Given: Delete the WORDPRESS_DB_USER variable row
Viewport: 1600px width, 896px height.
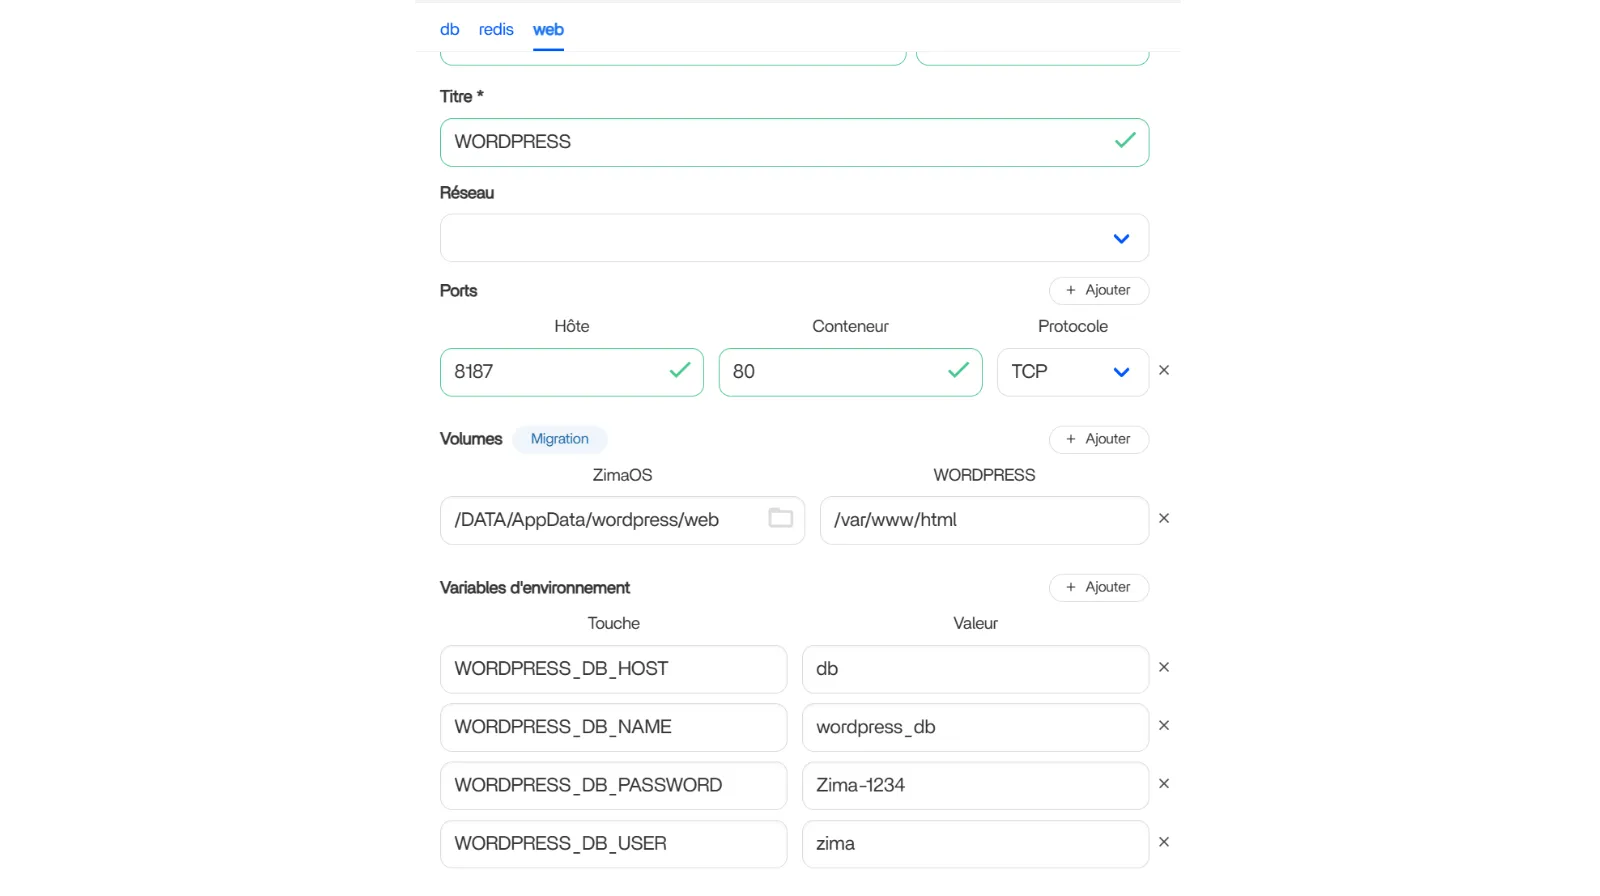Looking at the screenshot, I should point(1163,843).
